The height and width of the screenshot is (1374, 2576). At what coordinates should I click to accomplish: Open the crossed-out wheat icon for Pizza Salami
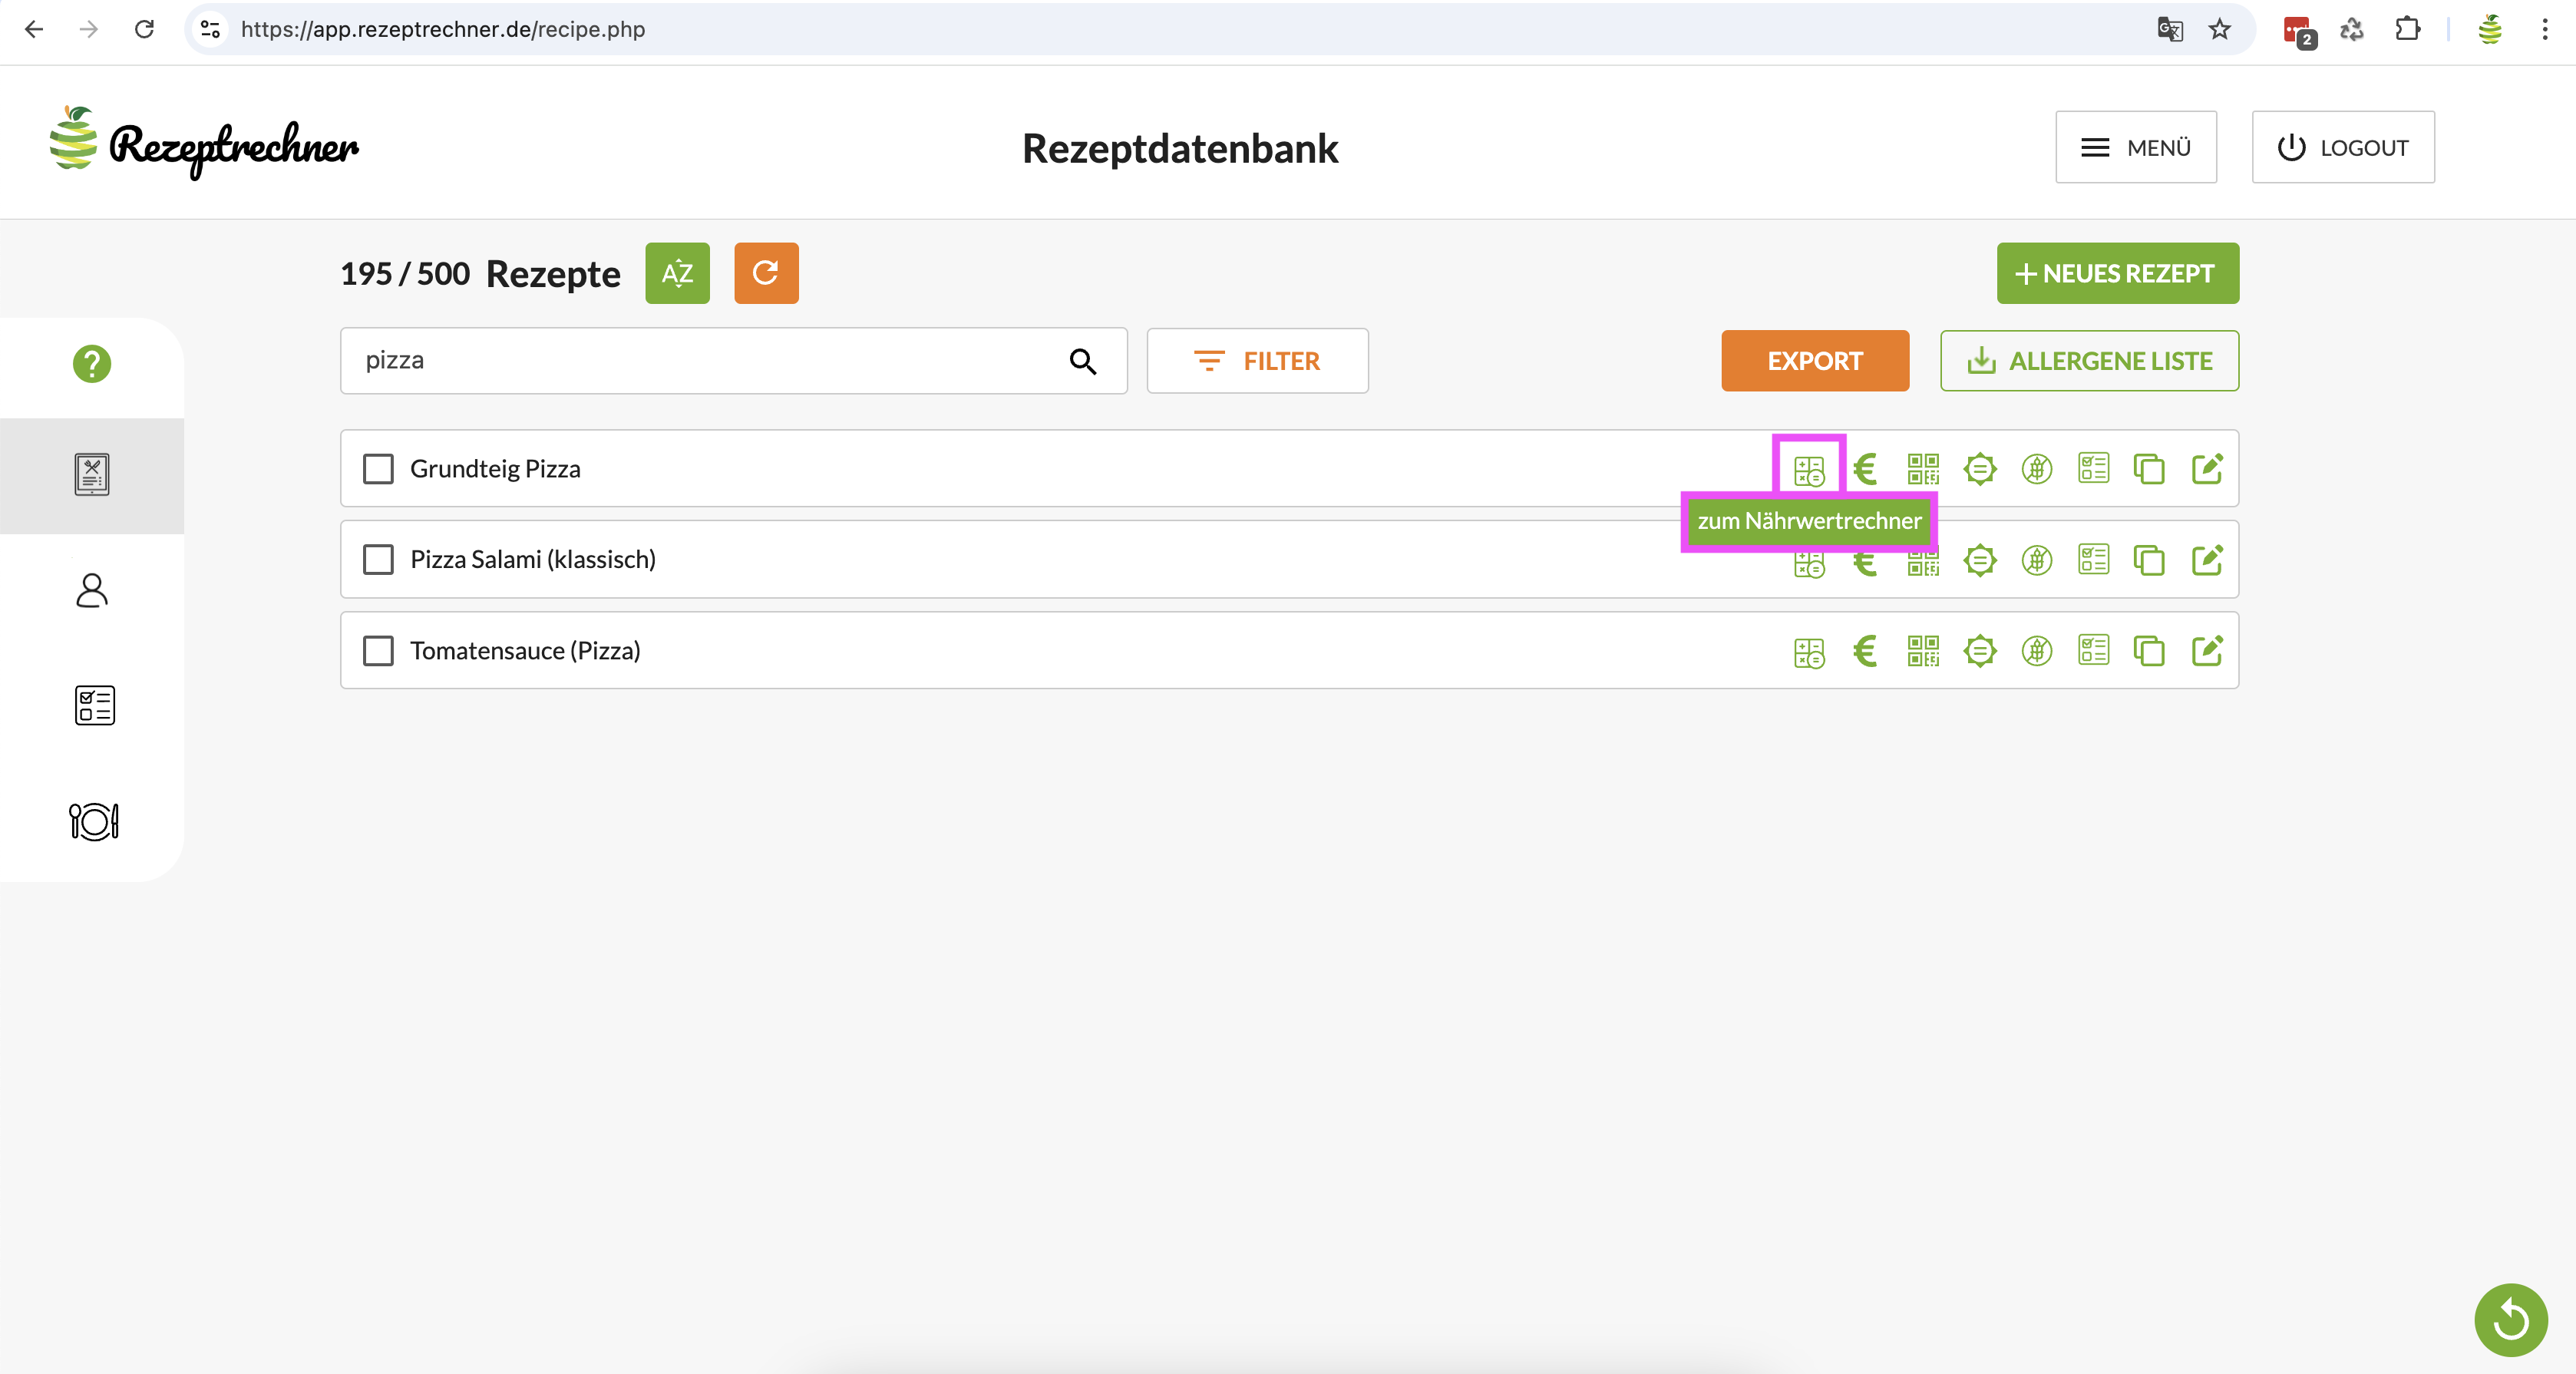(x=2036, y=560)
